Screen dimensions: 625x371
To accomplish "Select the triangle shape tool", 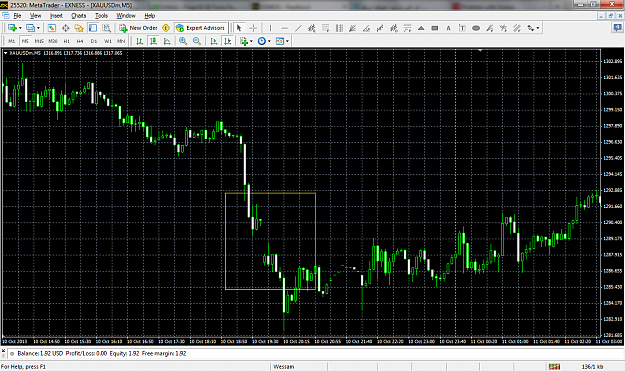I will click(x=421, y=28).
